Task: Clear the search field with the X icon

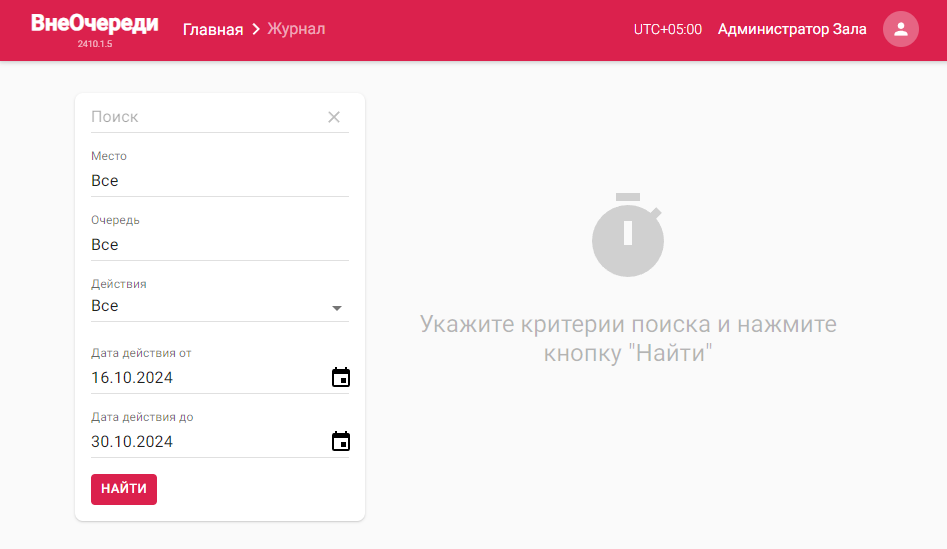Action: pos(334,117)
